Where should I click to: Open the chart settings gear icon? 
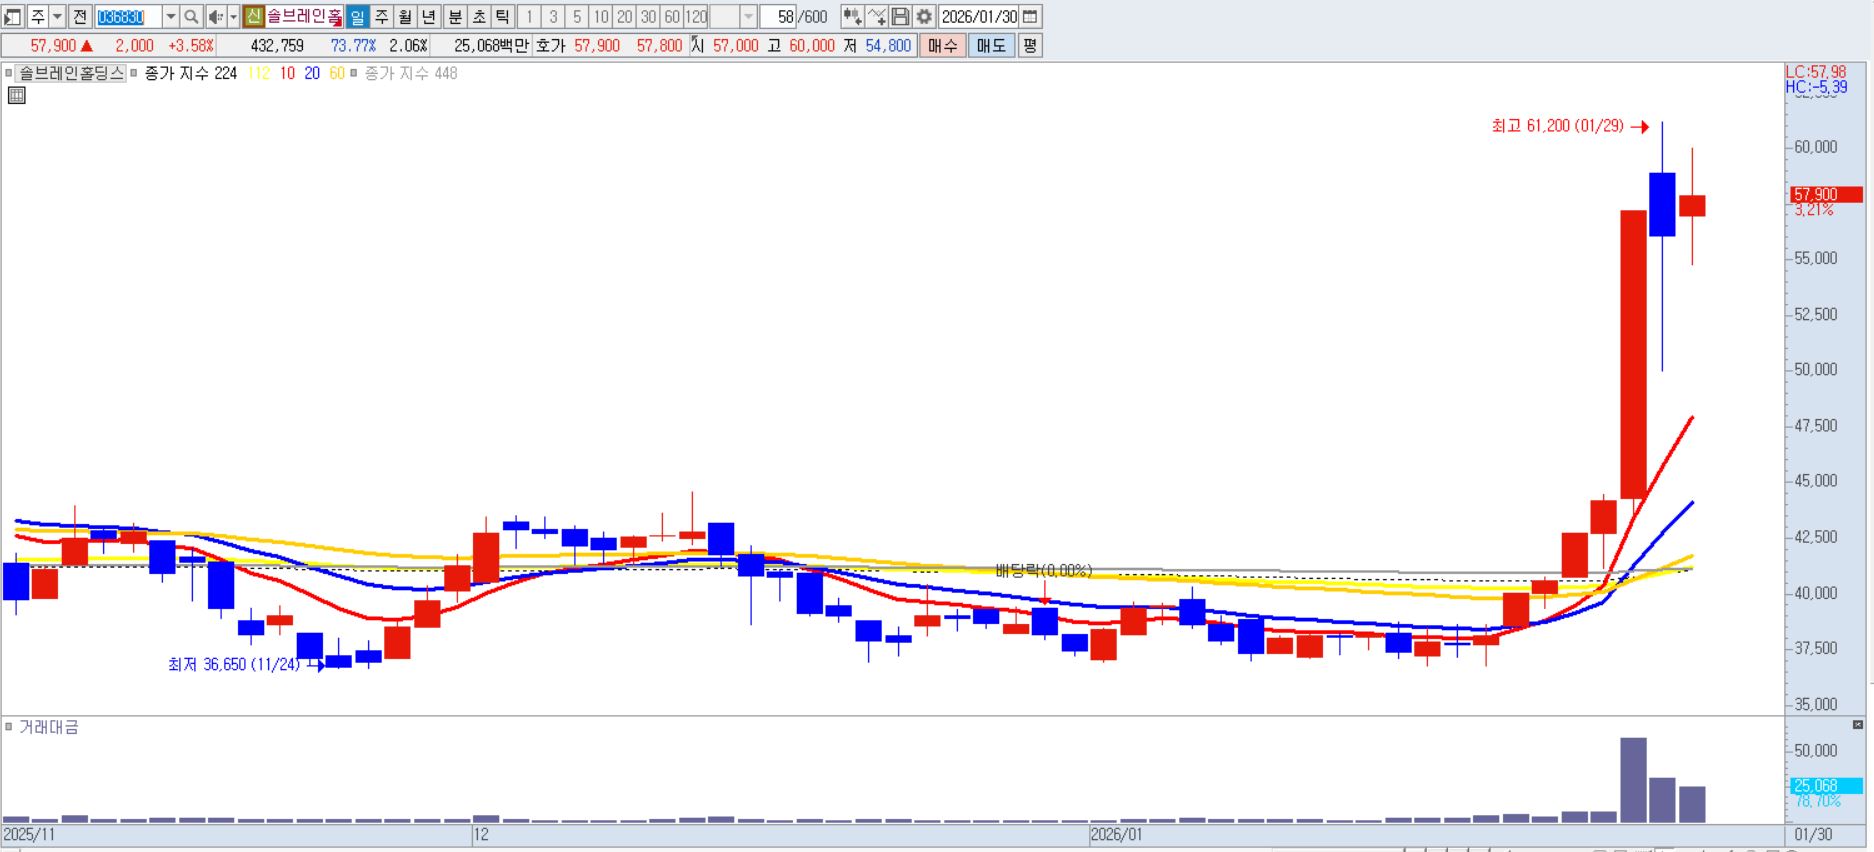[x=924, y=17]
